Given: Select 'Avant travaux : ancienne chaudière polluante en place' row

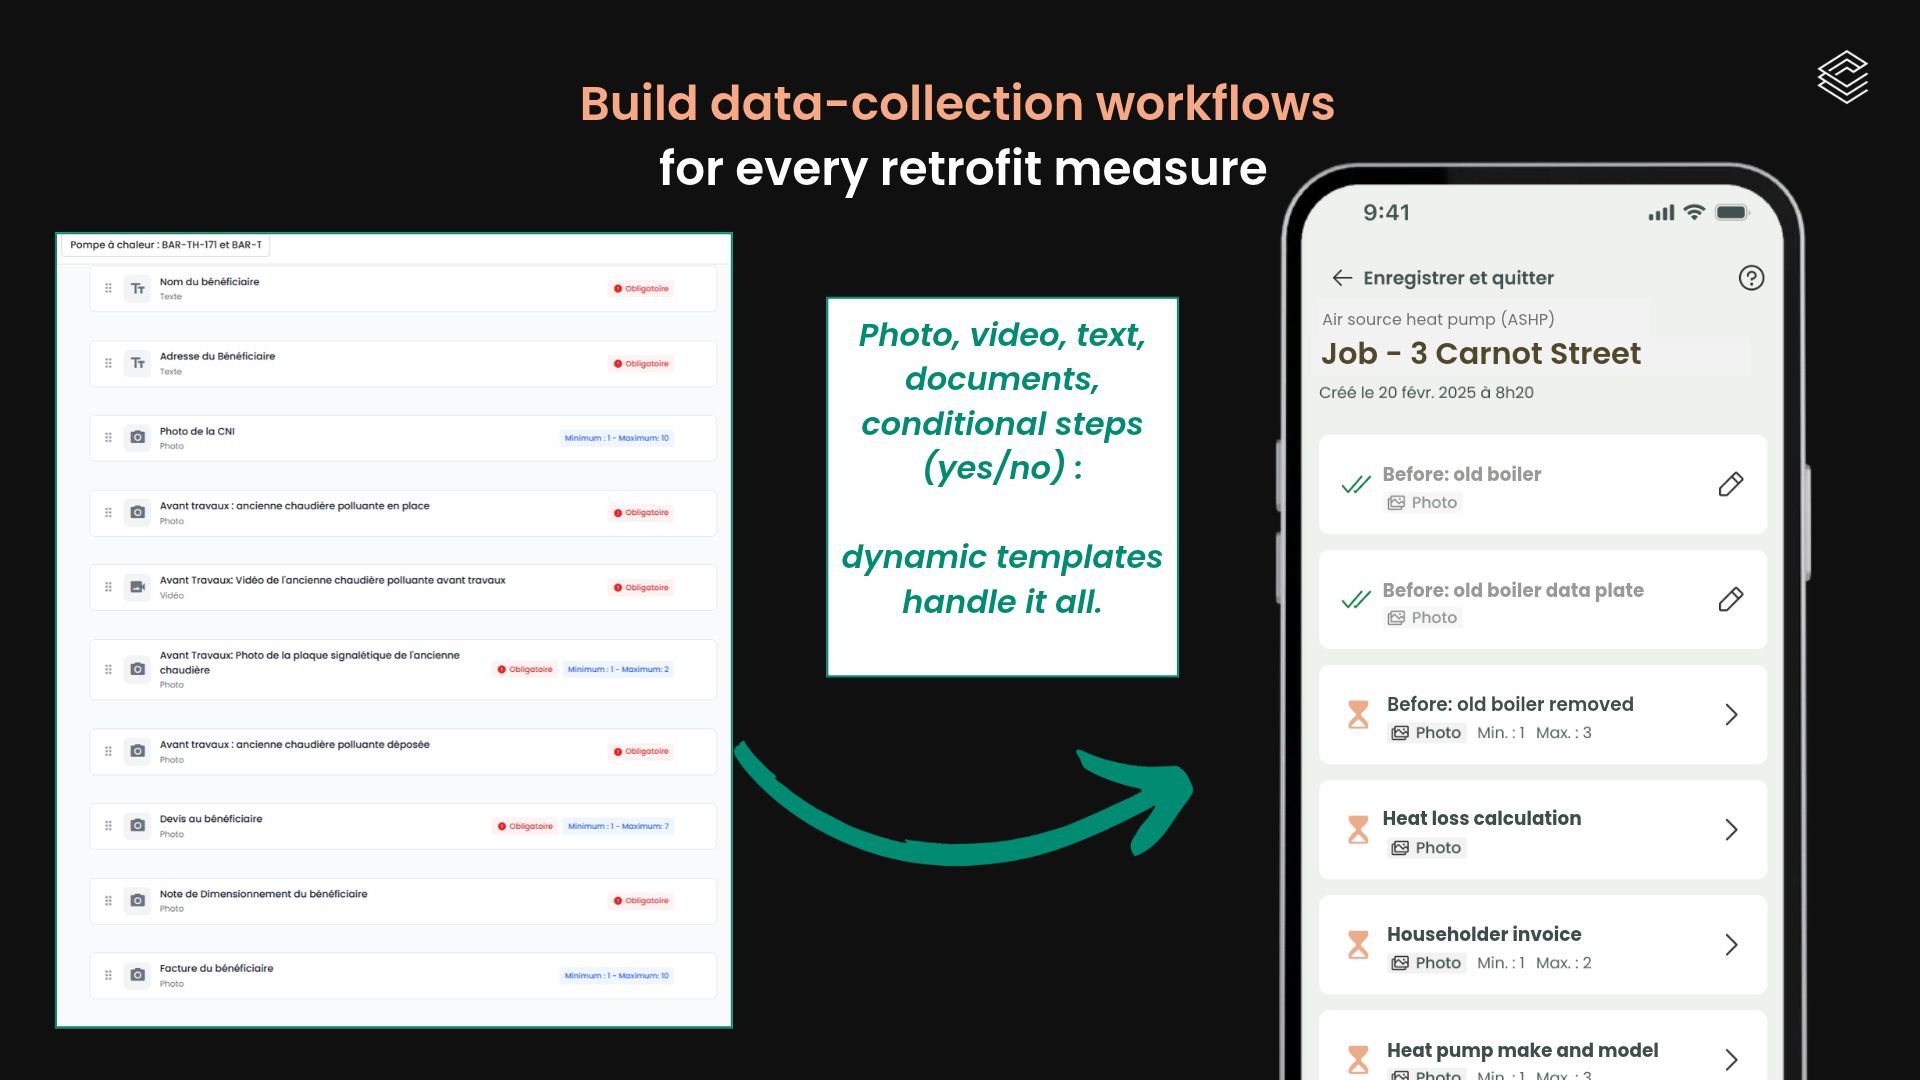Looking at the screenshot, I should point(403,513).
